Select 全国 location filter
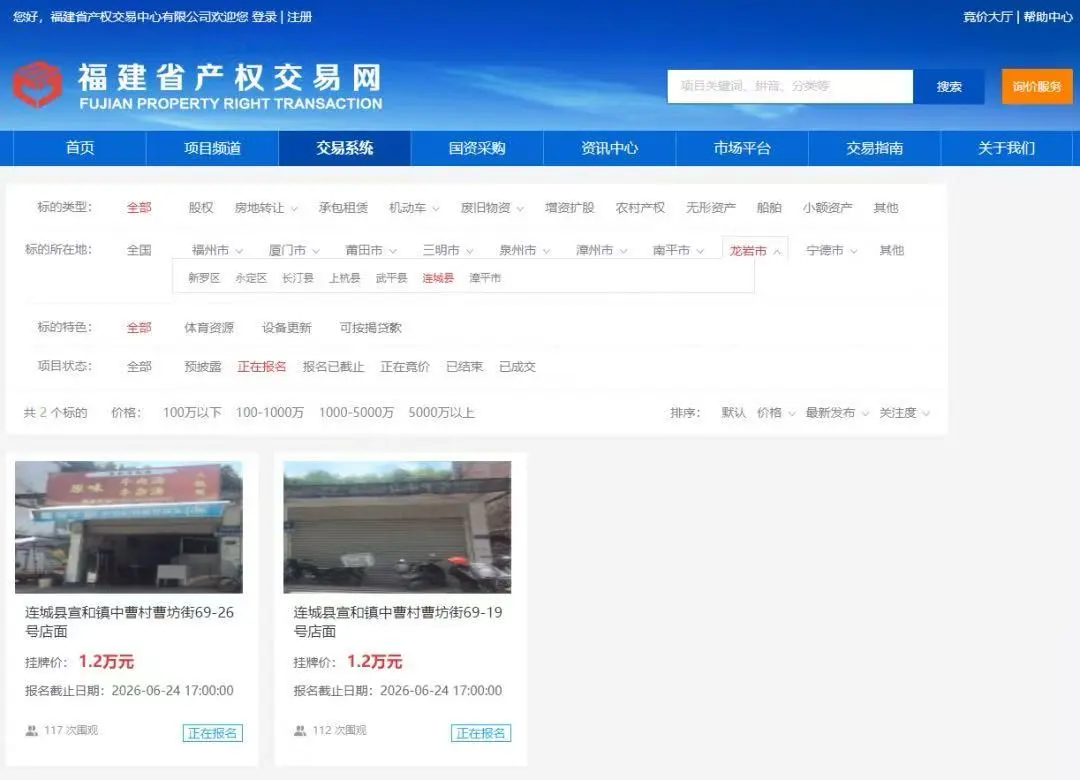This screenshot has width=1080, height=780. point(139,250)
